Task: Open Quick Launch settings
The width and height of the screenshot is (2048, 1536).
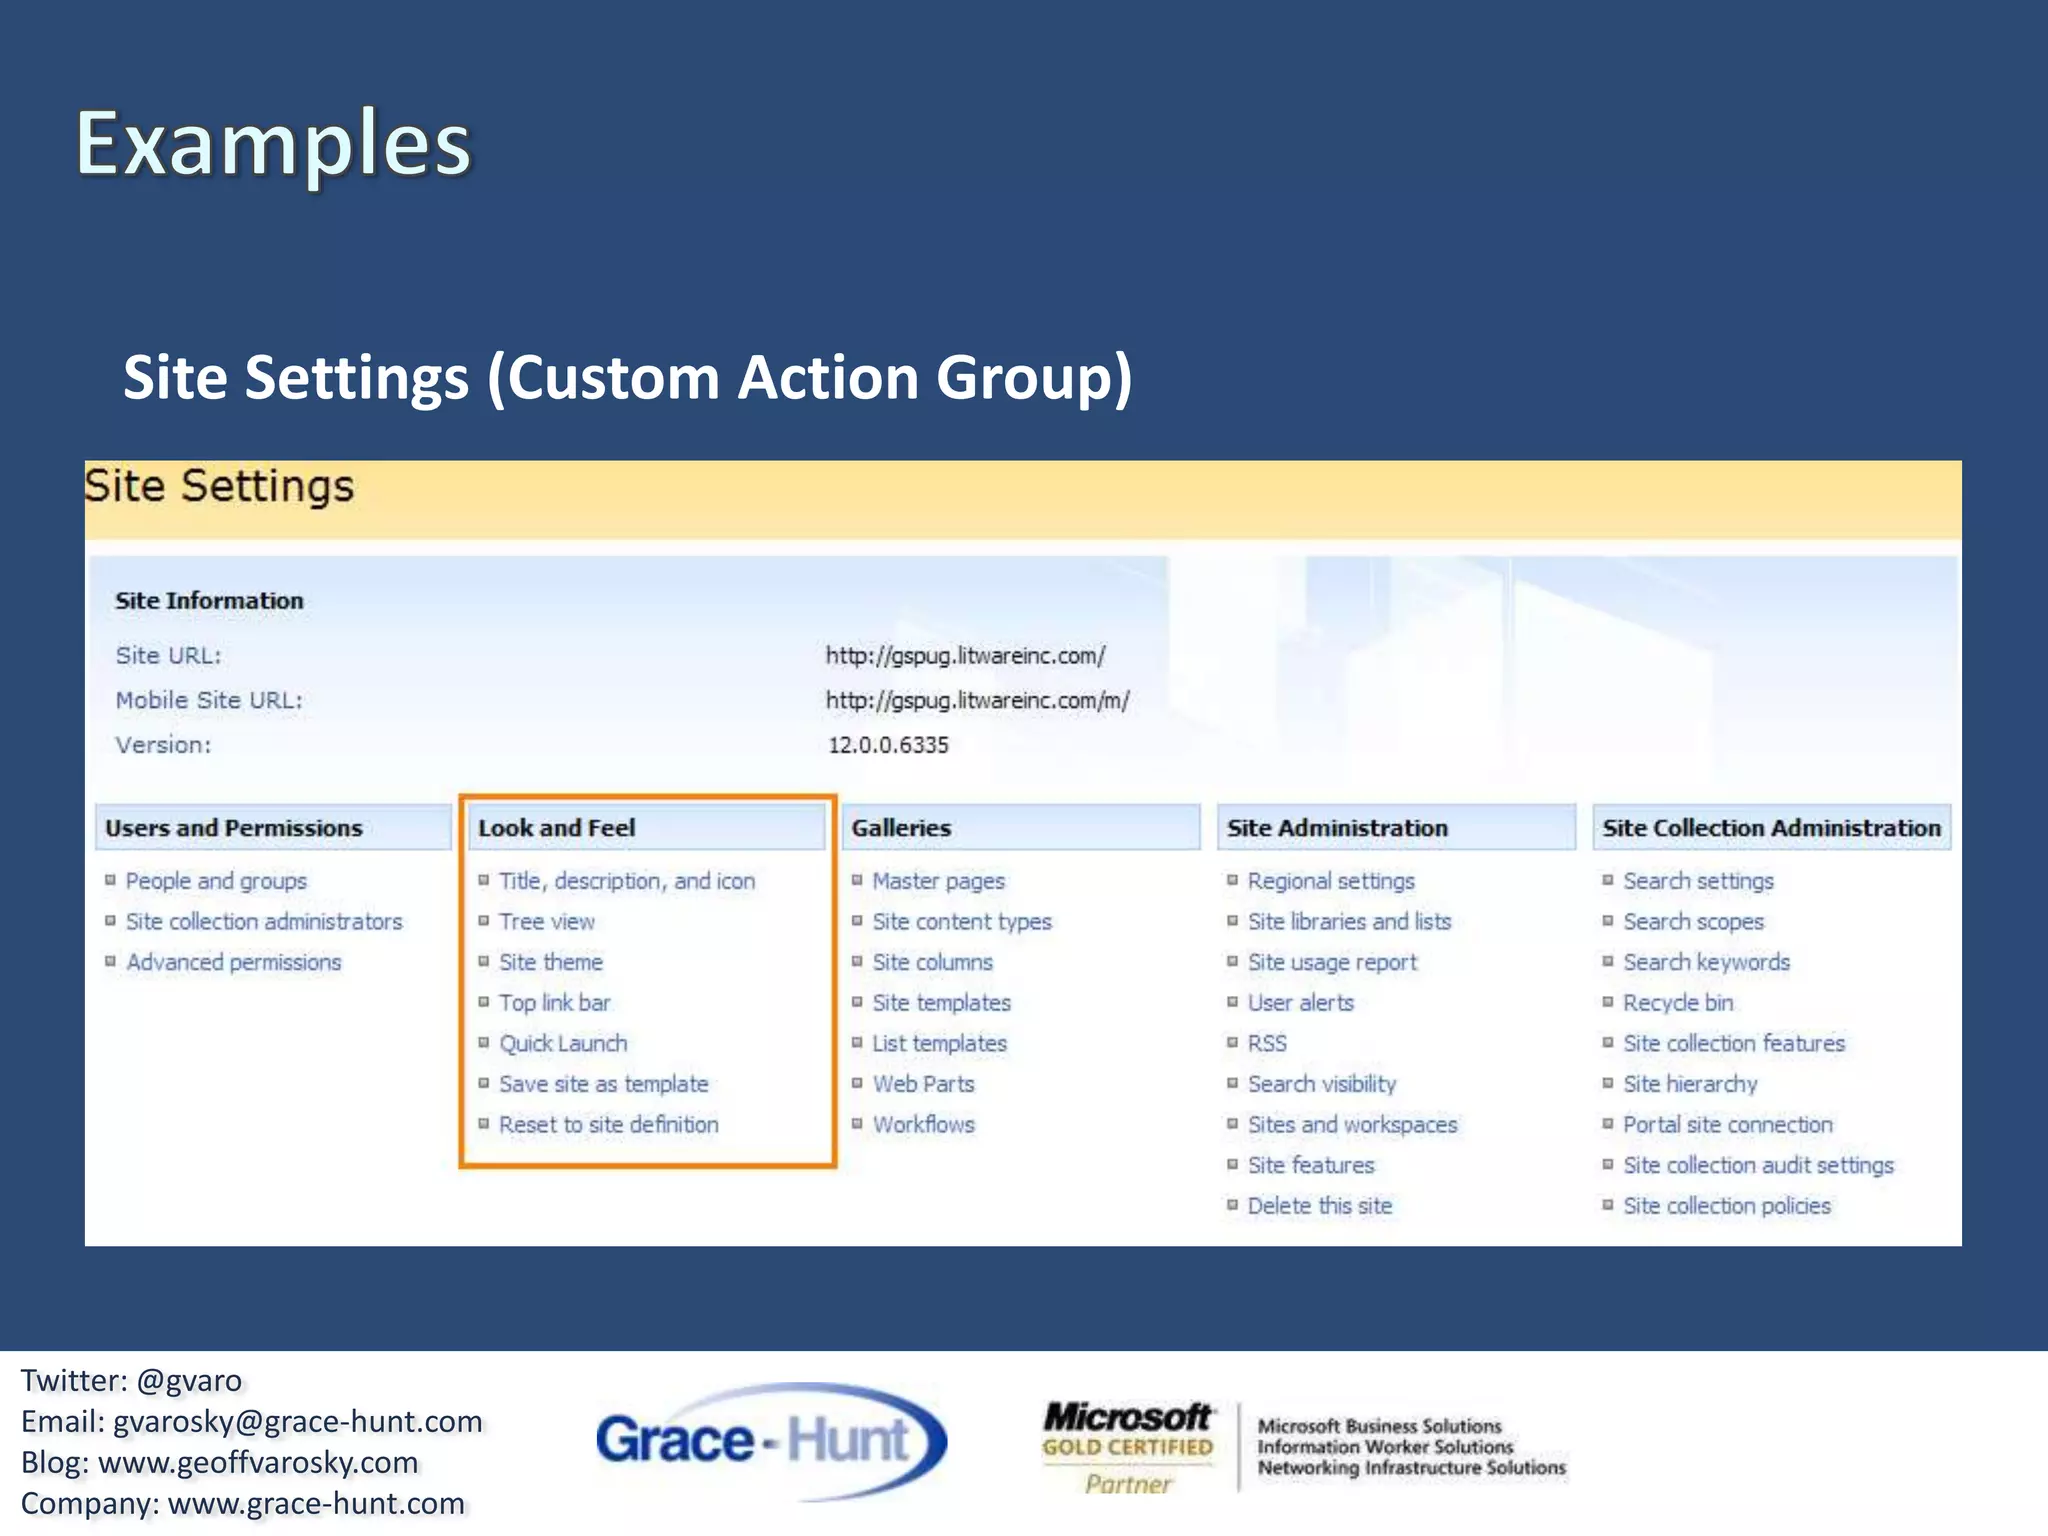Action: tap(563, 1043)
